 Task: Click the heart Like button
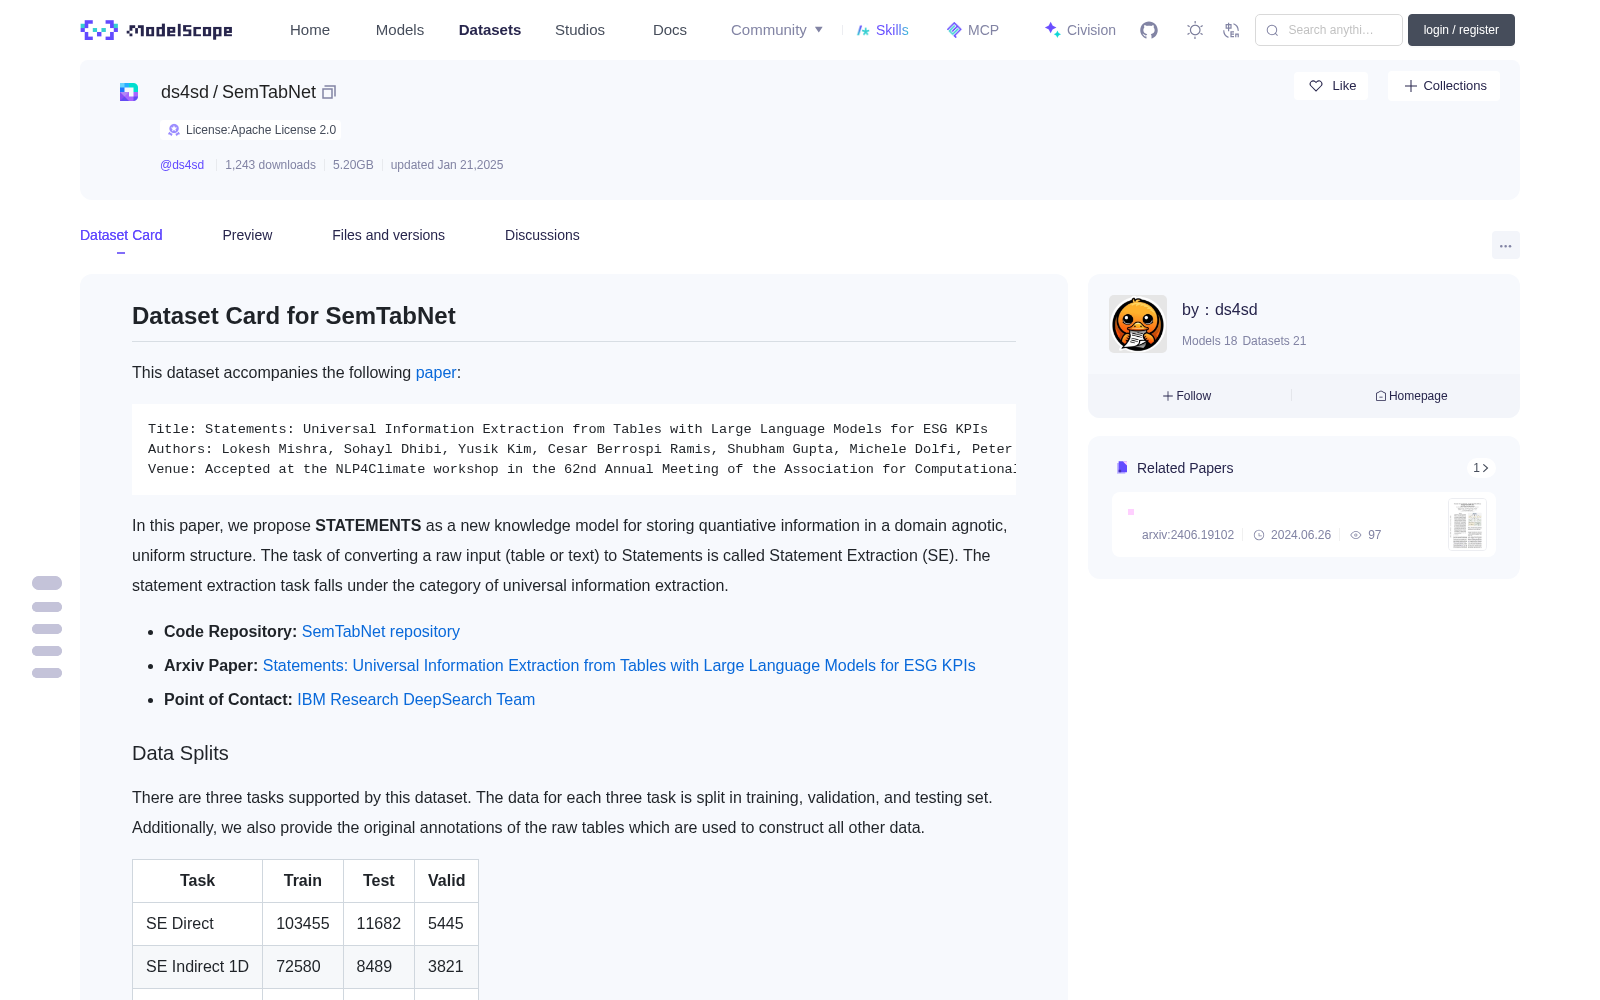(1331, 86)
